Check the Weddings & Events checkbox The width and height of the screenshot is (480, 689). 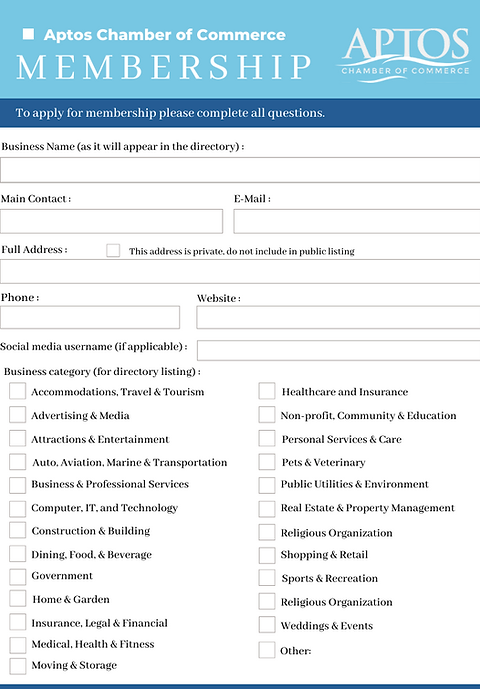pyautogui.click(x=267, y=624)
